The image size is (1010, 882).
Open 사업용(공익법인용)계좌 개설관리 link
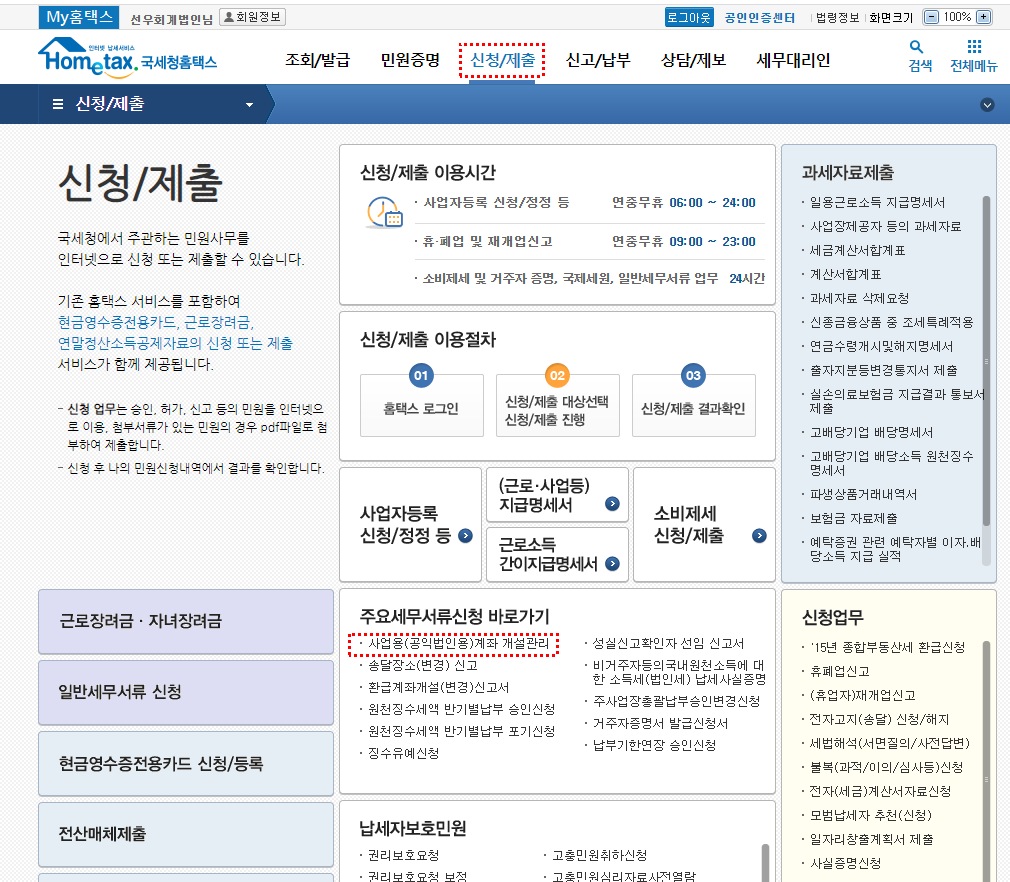(458, 644)
